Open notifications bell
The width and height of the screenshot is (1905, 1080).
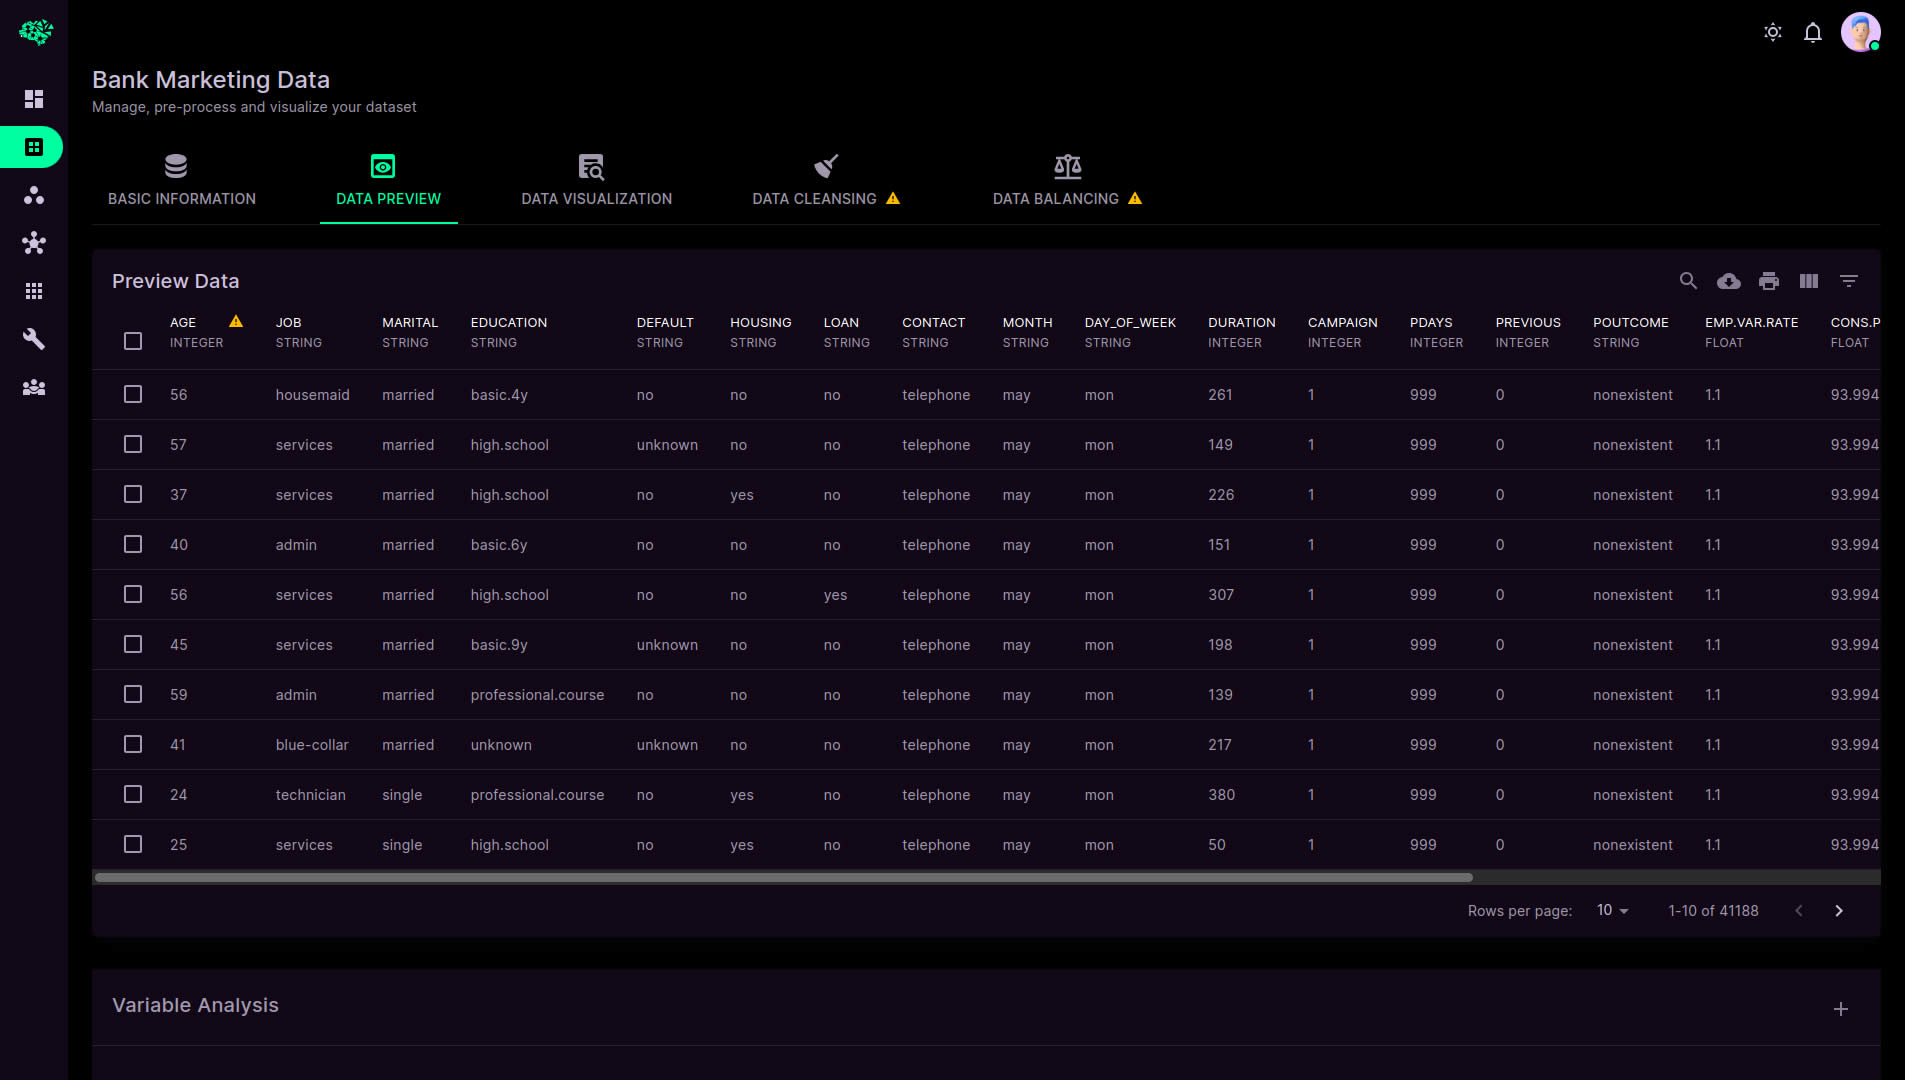pyautogui.click(x=1813, y=32)
